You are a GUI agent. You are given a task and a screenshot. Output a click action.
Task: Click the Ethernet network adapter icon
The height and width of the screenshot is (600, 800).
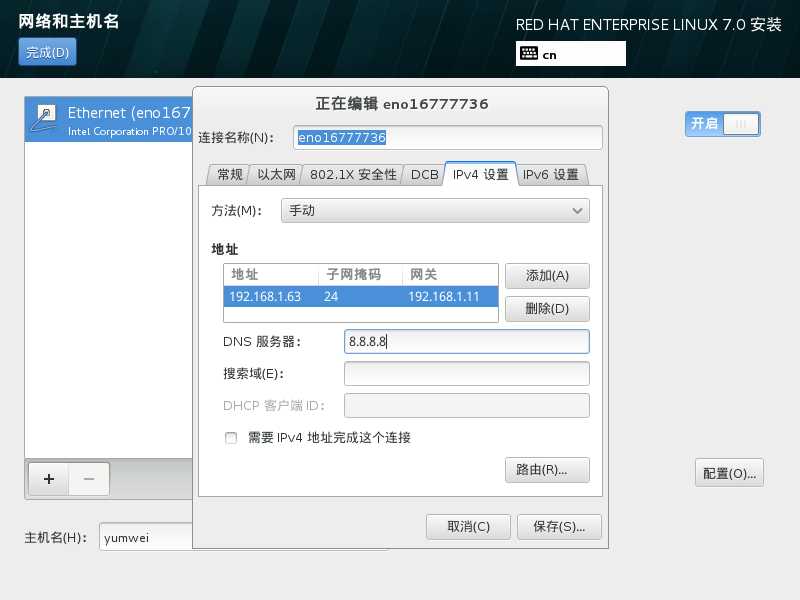45,118
